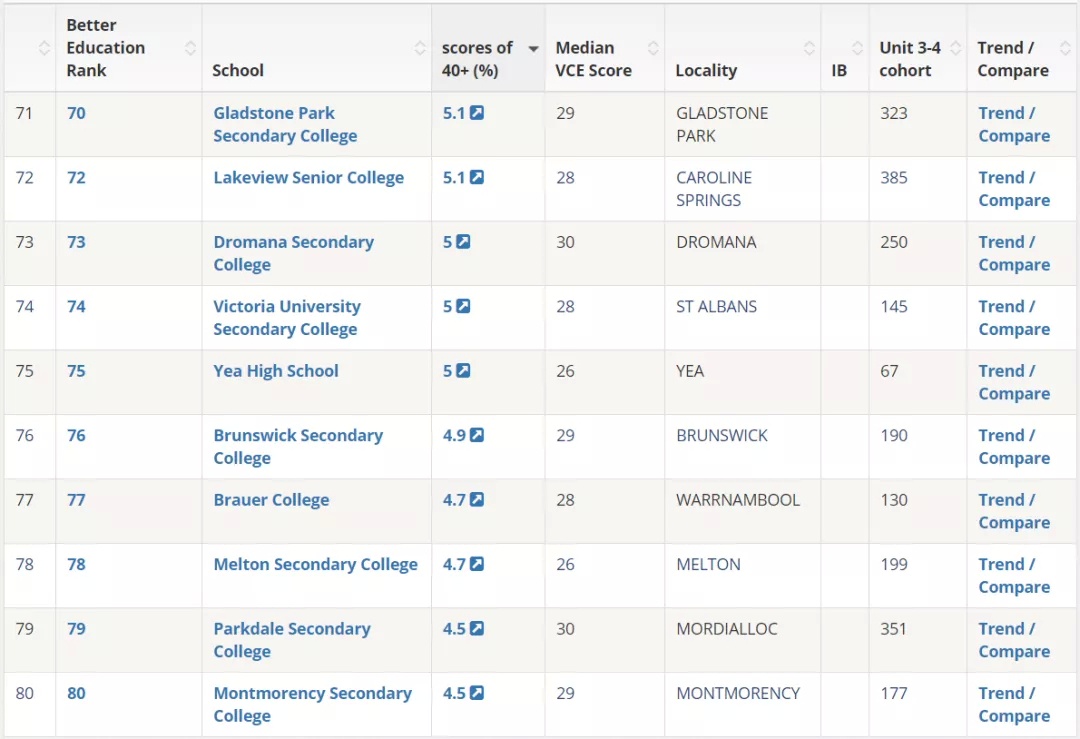Sort by Median VCE Score column

tap(653, 48)
